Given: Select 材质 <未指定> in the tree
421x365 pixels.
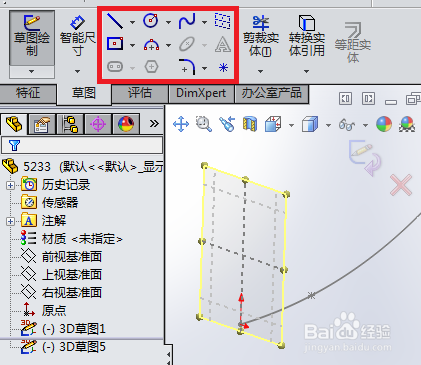Looking at the screenshot, I should tap(71, 239).
